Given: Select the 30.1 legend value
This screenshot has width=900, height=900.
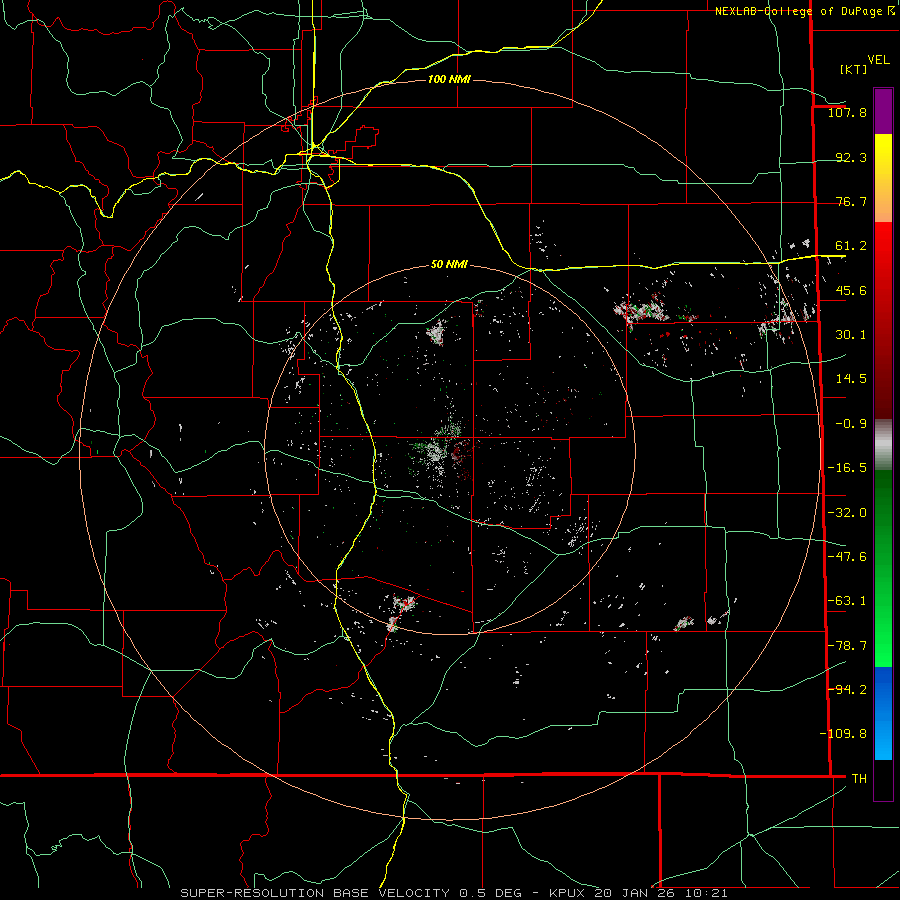Looking at the screenshot, I should pyautogui.click(x=851, y=335).
